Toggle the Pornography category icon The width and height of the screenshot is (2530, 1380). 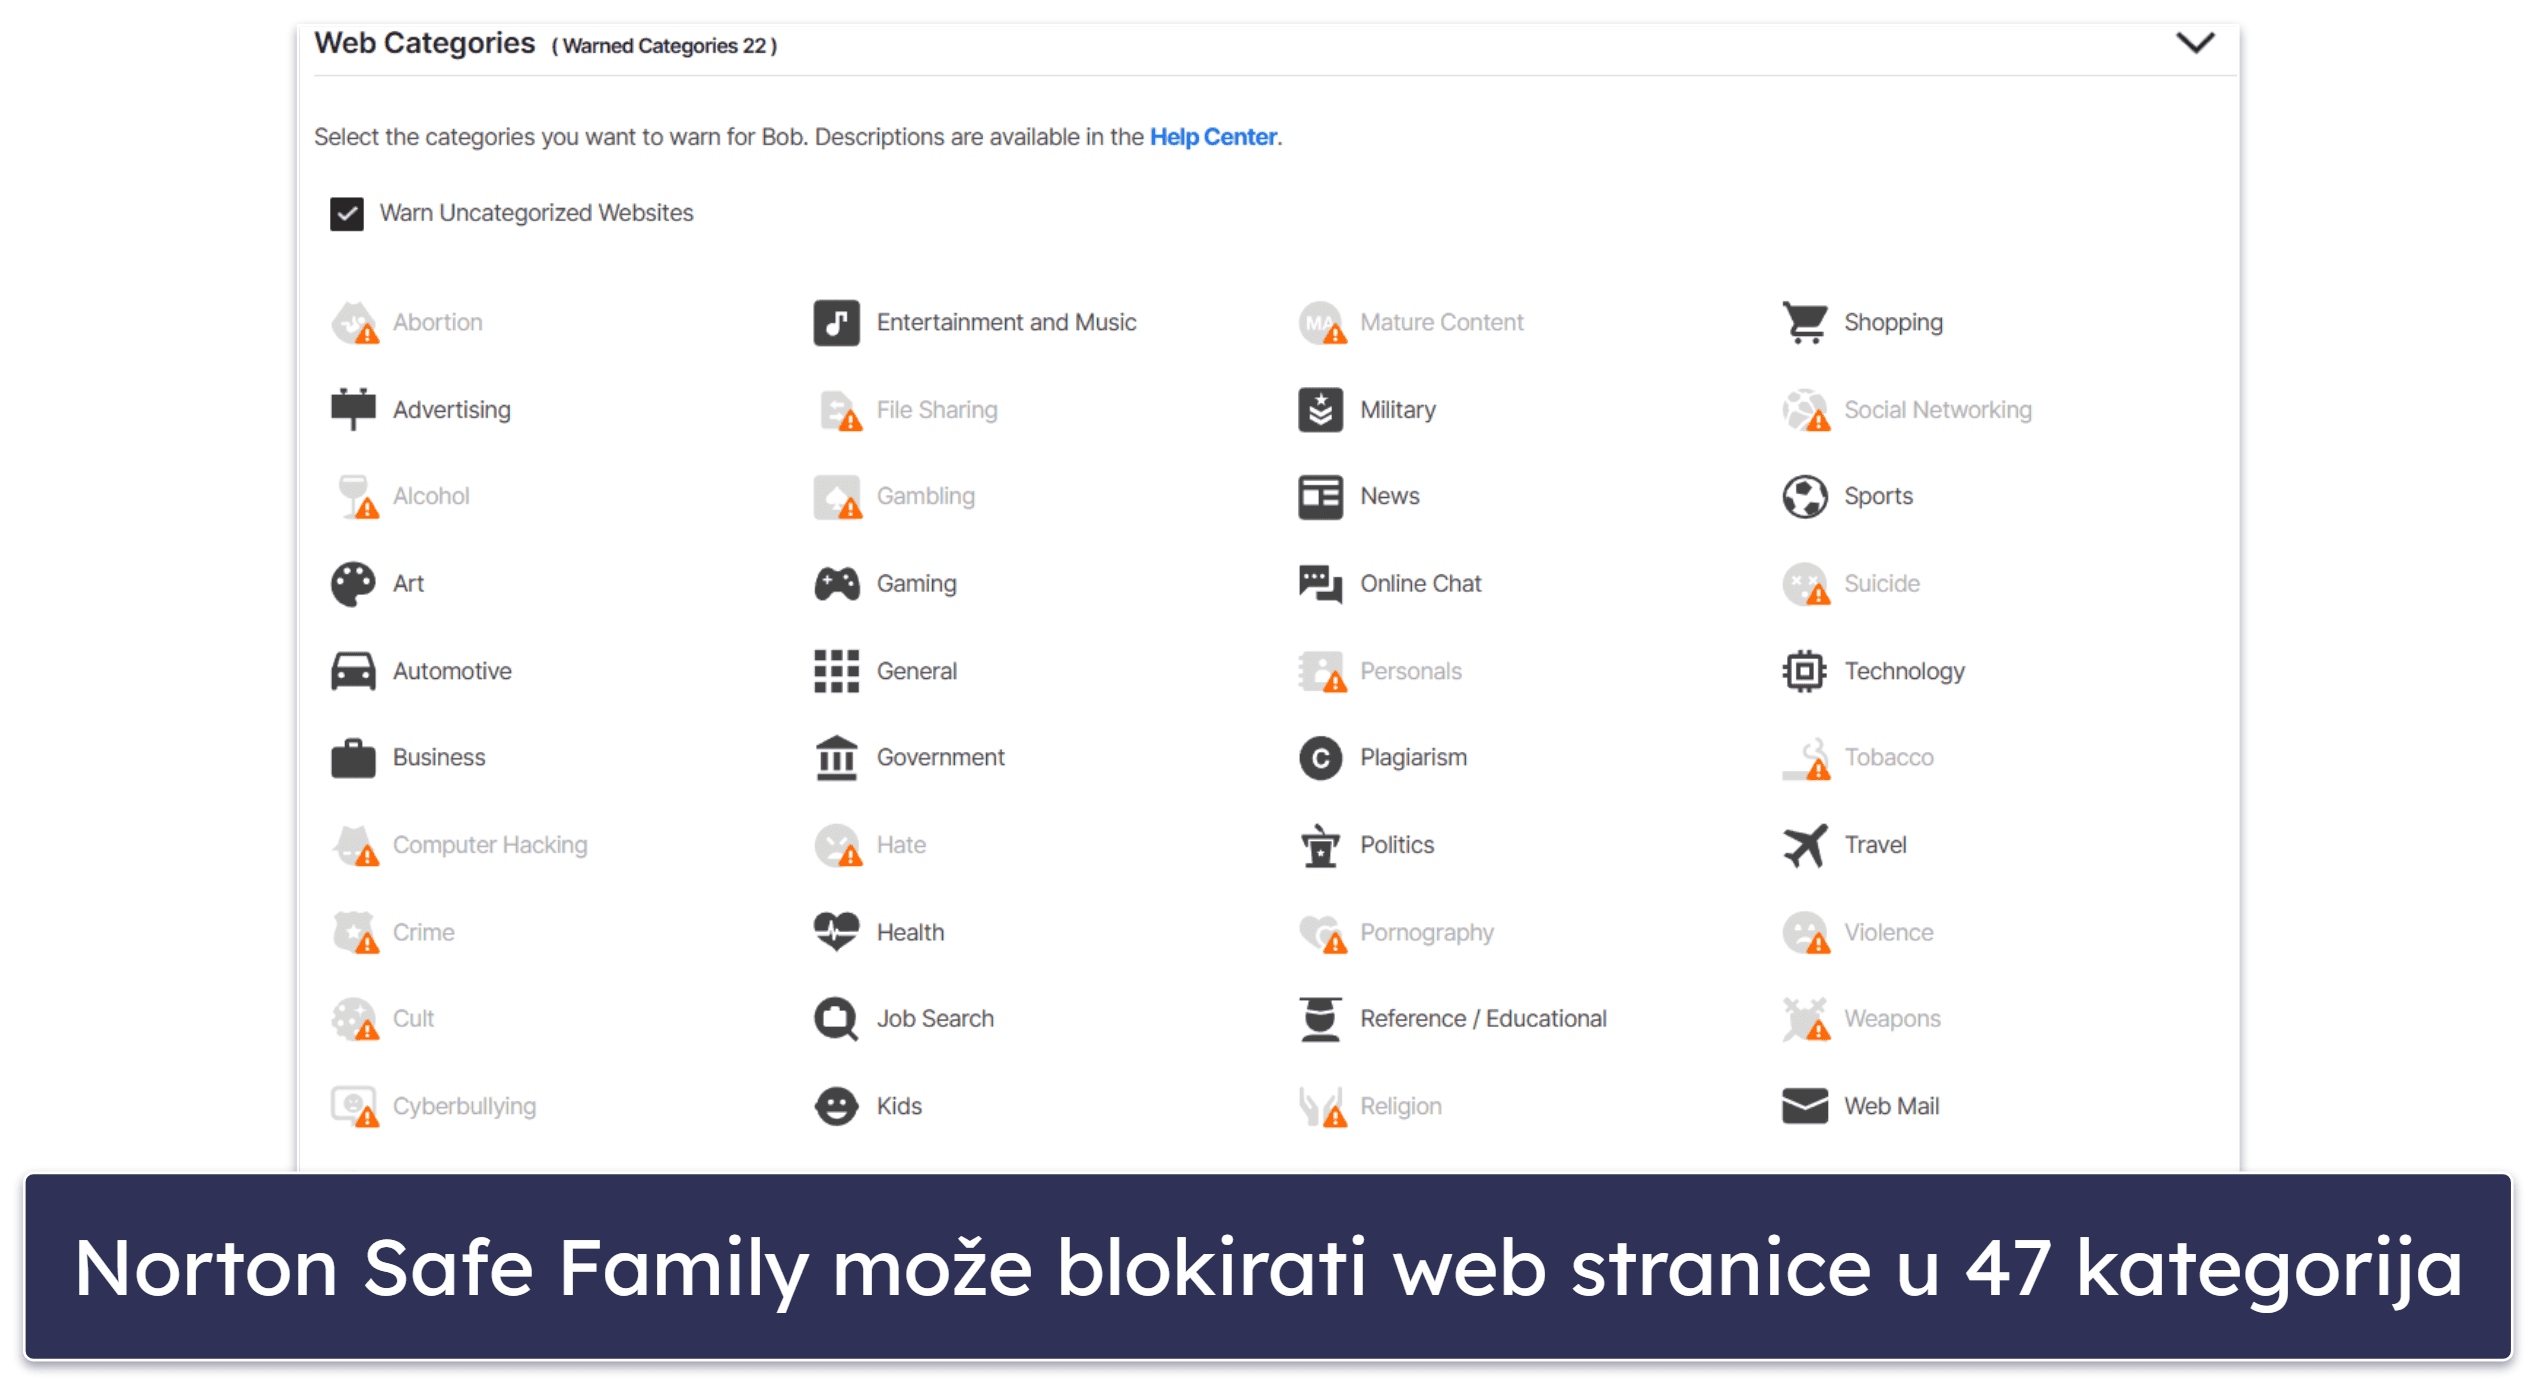1322,933
